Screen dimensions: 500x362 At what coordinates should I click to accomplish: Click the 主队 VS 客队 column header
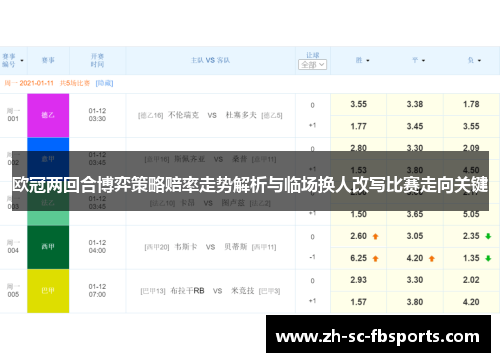[x=210, y=60]
